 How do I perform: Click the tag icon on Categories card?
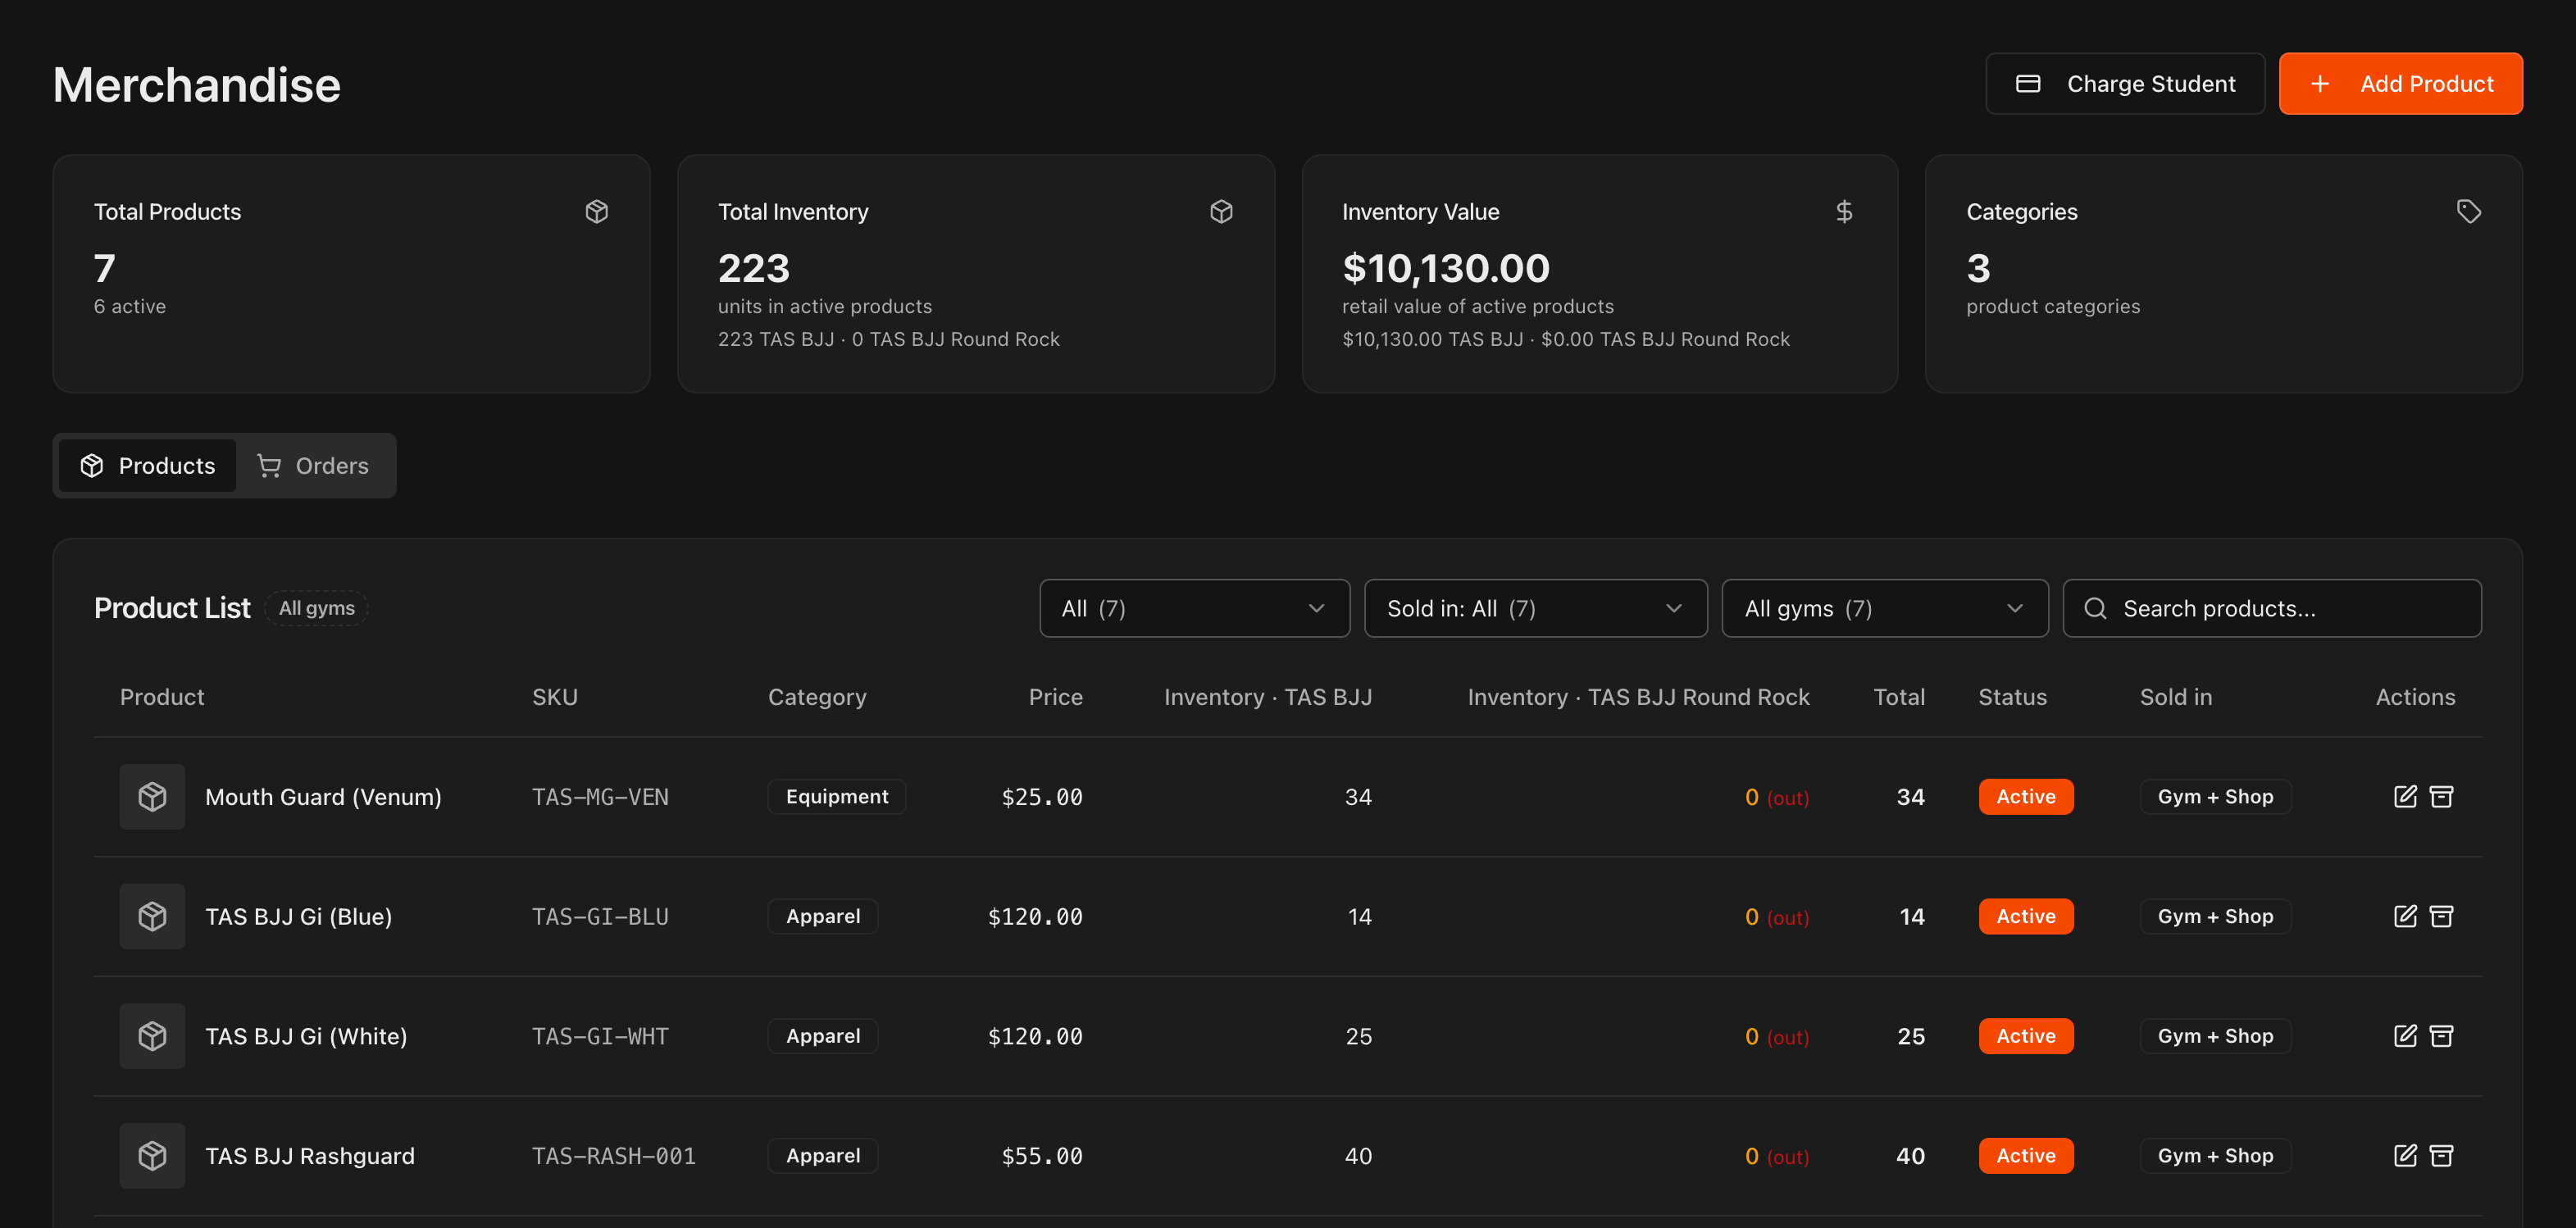click(x=2469, y=211)
